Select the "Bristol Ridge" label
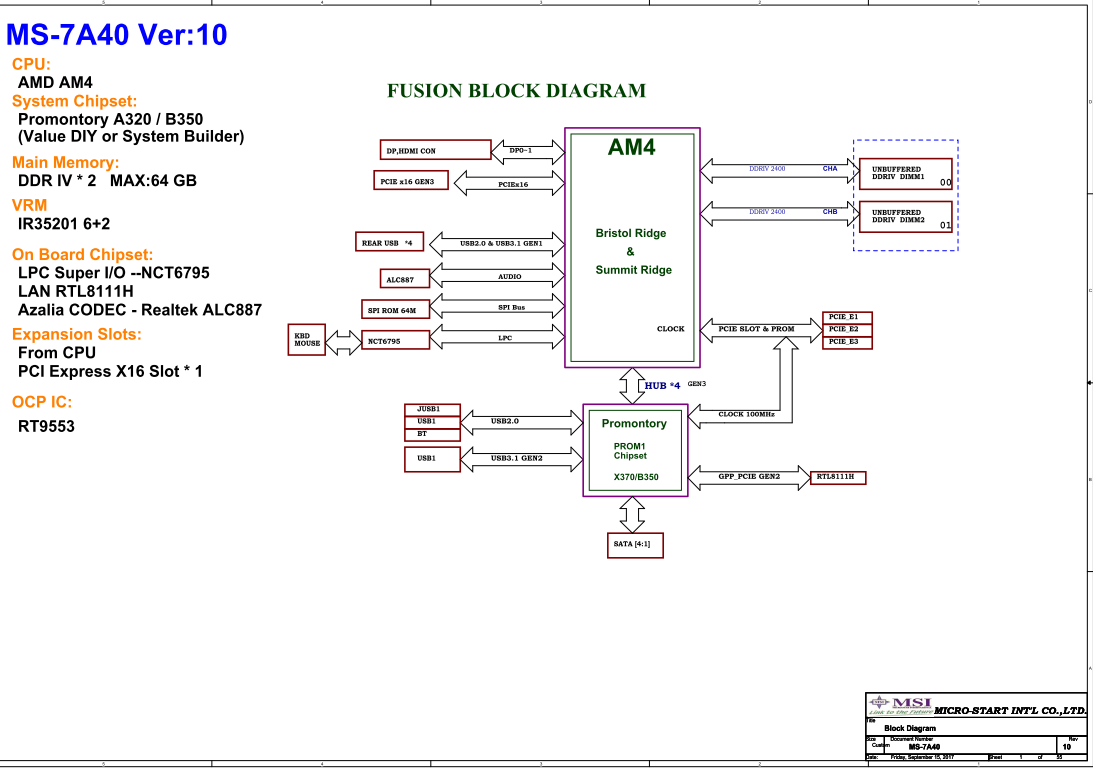The image size is (1093, 768). click(x=631, y=233)
